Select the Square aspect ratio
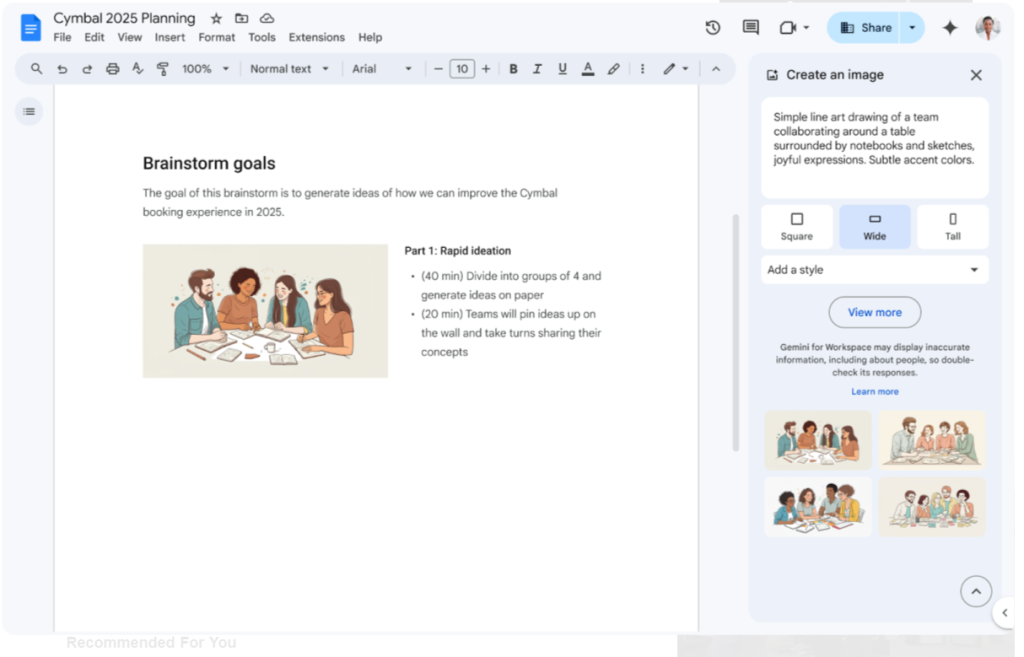The height and width of the screenshot is (657, 1024). click(x=797, y=226)
